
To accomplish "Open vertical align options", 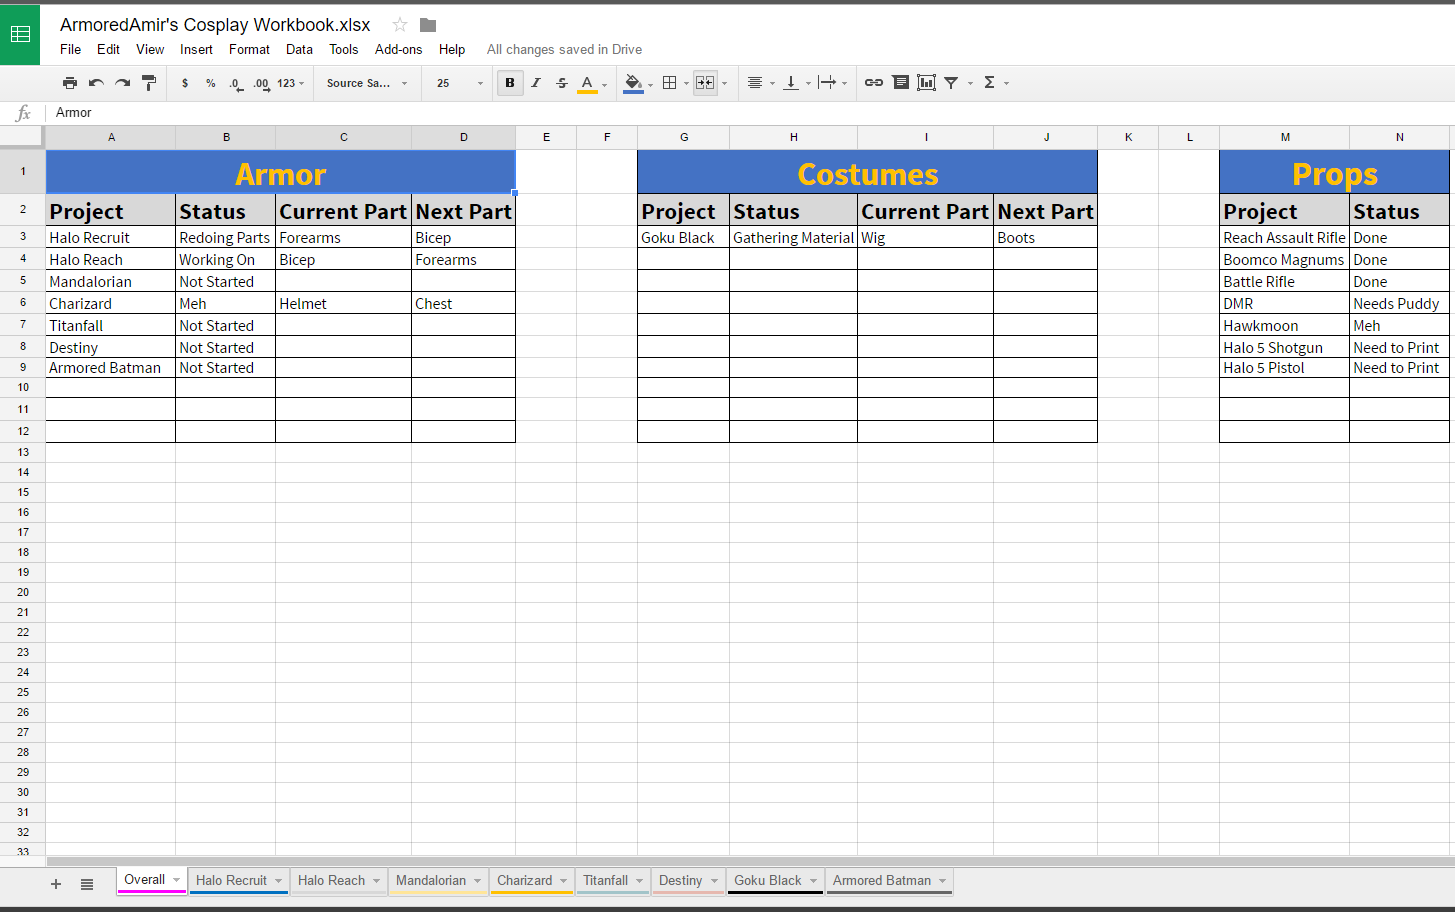I will (791, 83).
